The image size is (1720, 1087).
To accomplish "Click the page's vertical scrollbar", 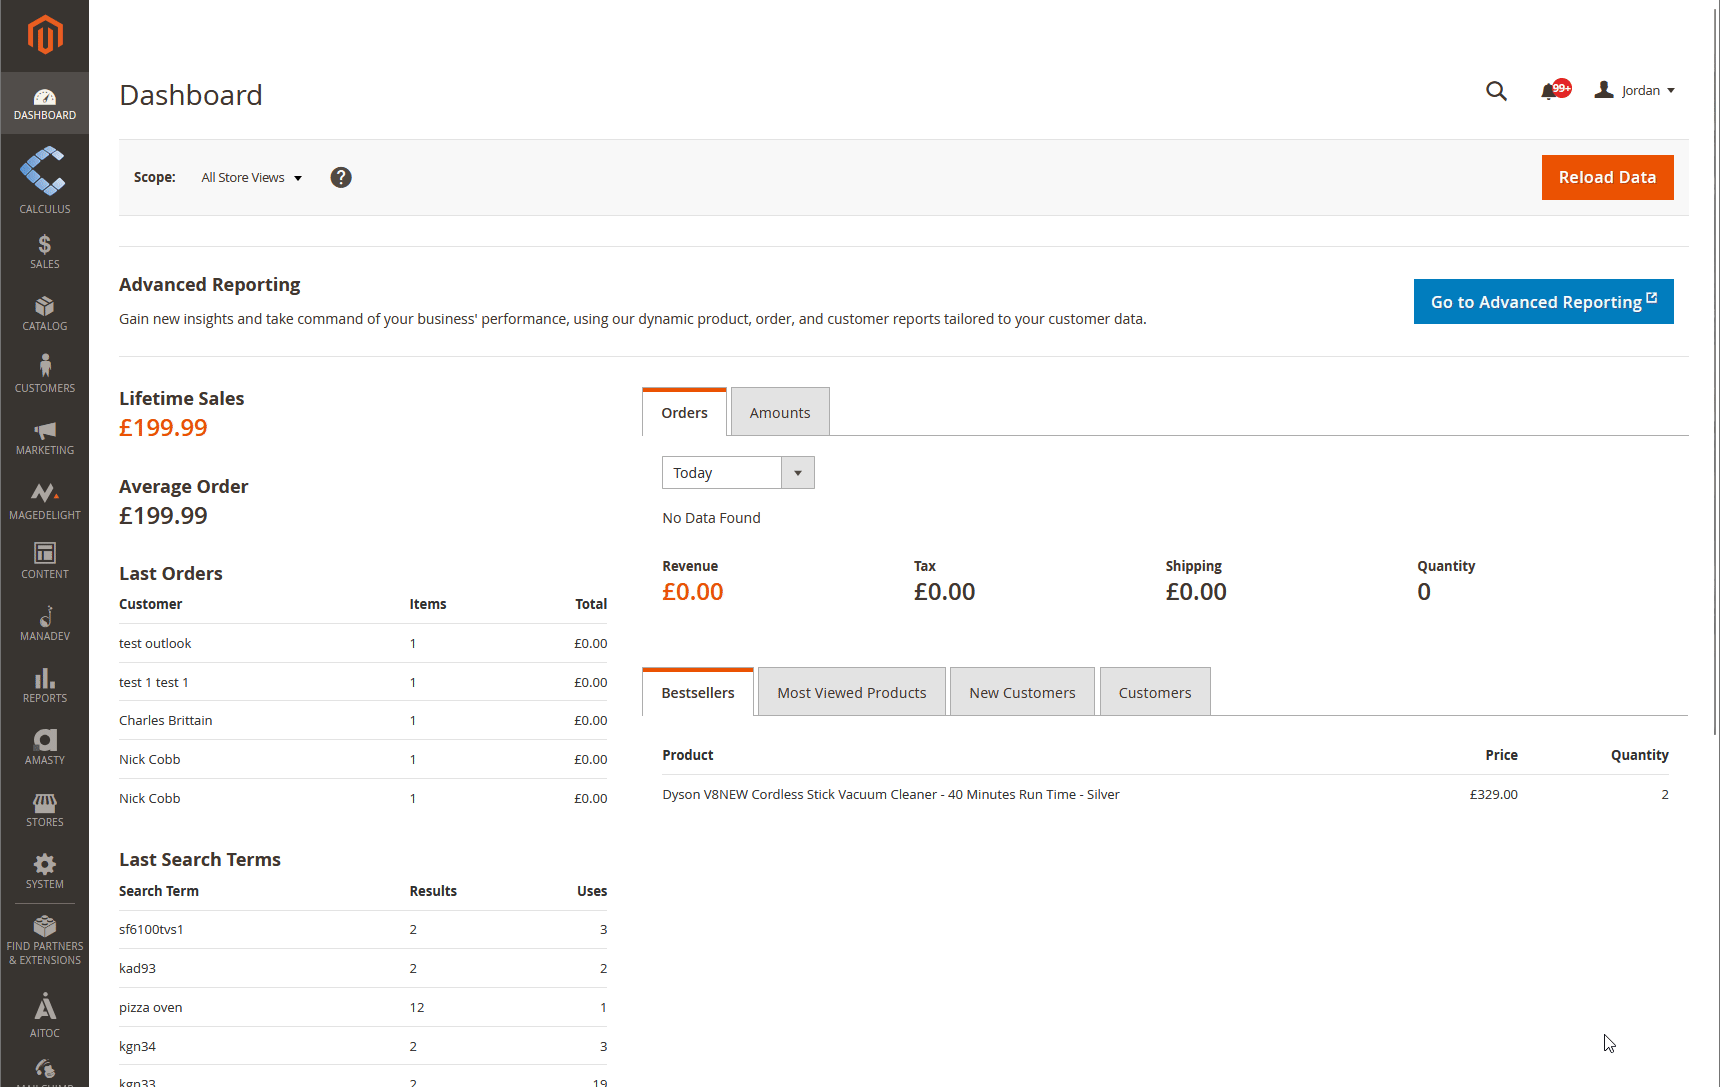I will 1715,400.
